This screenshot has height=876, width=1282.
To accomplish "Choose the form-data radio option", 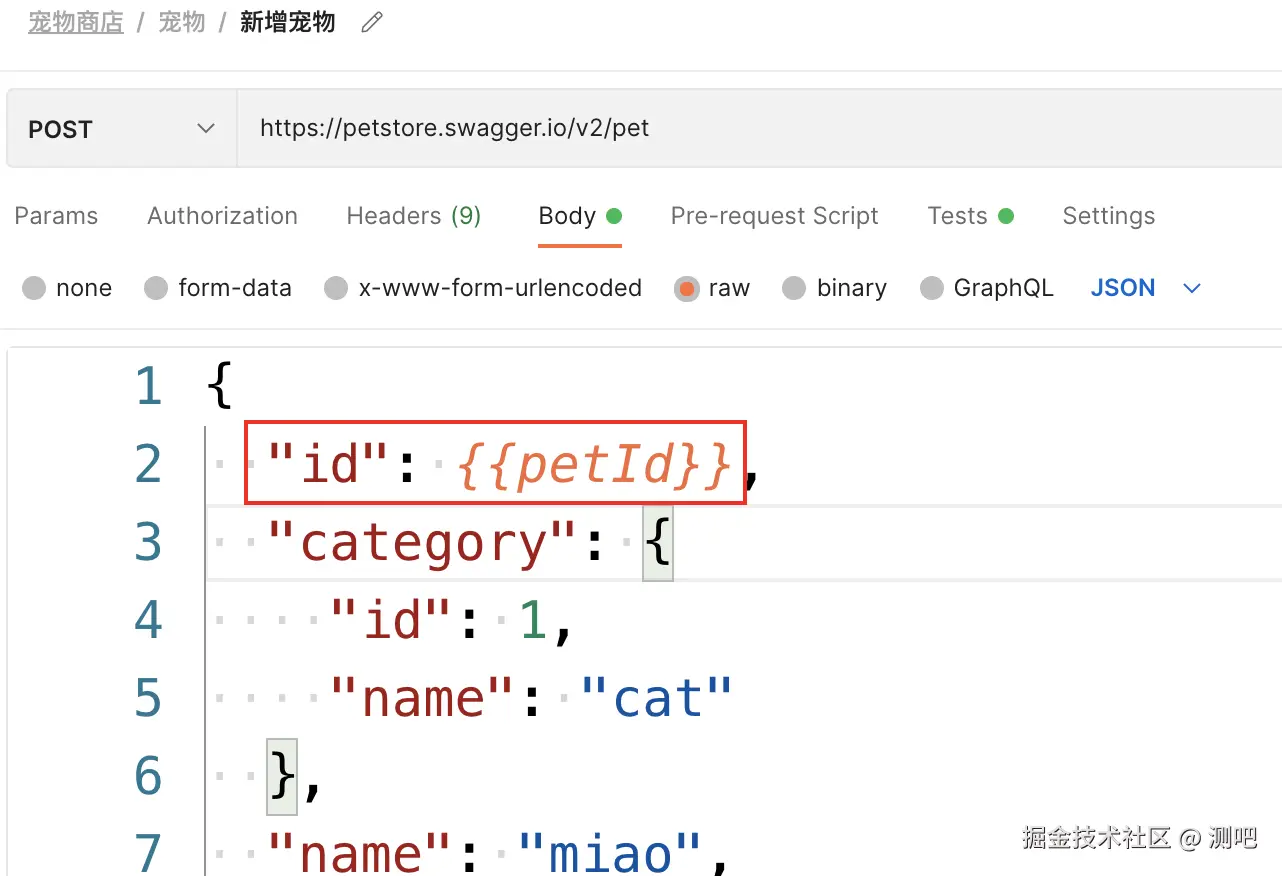I will (x=156, y=289).
